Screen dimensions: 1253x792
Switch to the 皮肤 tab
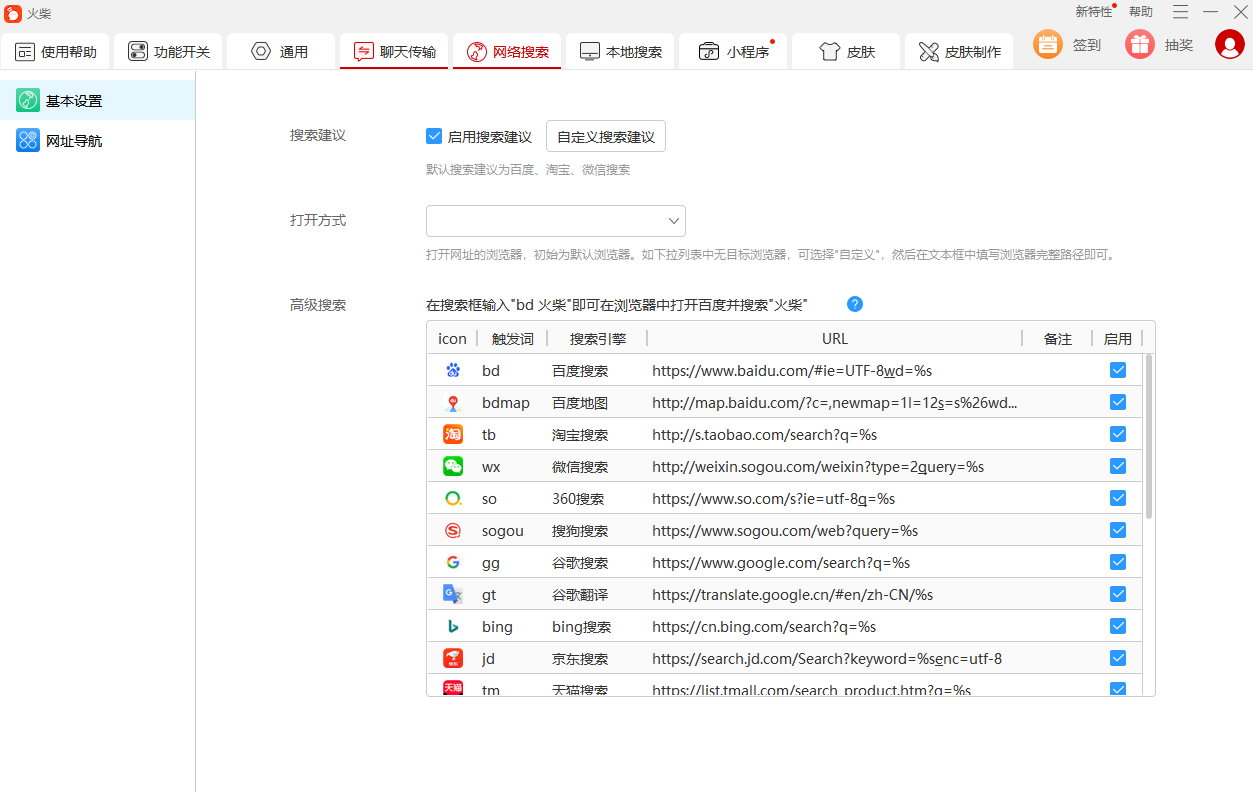click(x=846, y=51)
